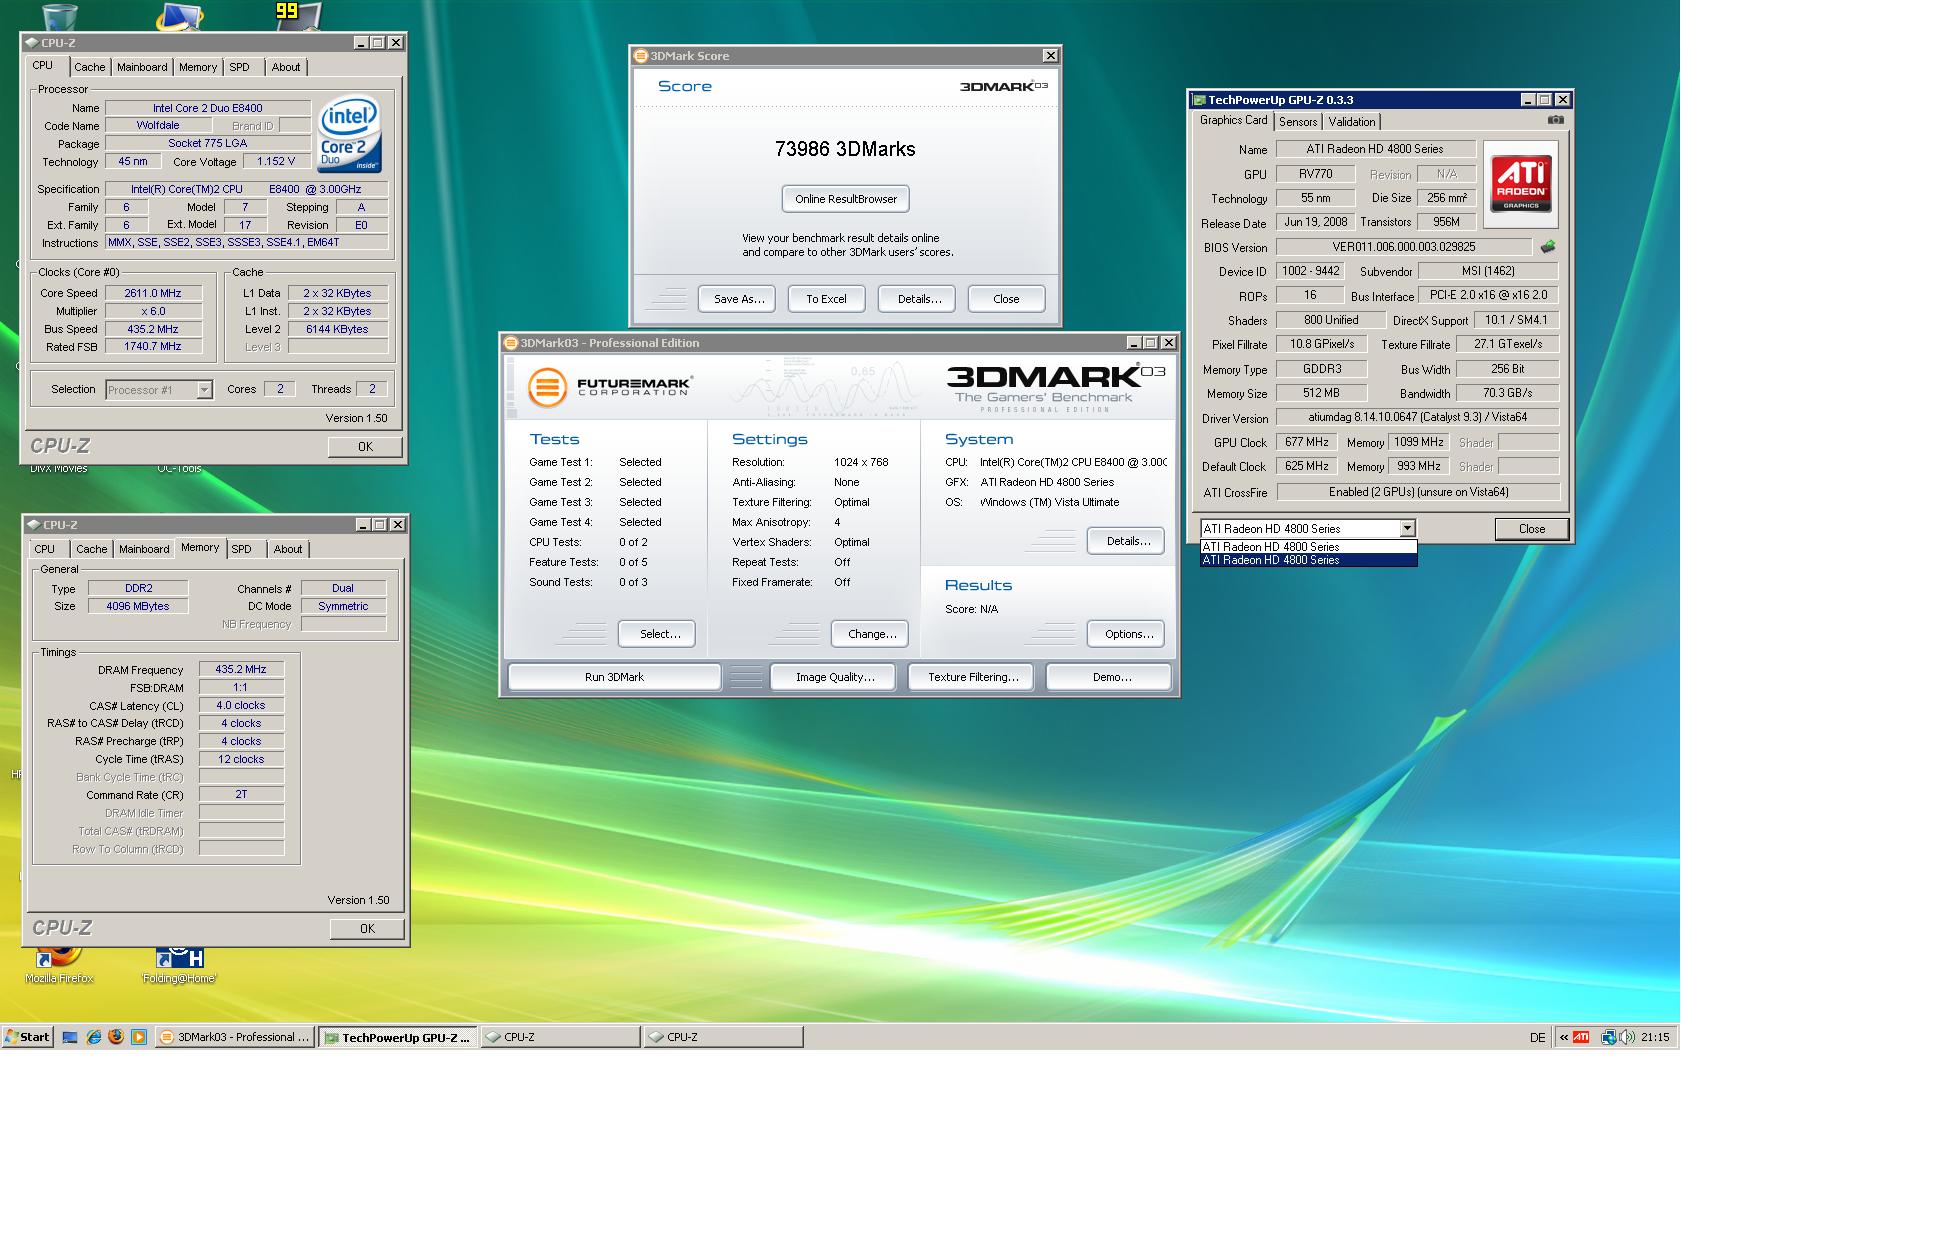Click the To Excel button
1958x1237 pixels.
[x=826, y=299]
